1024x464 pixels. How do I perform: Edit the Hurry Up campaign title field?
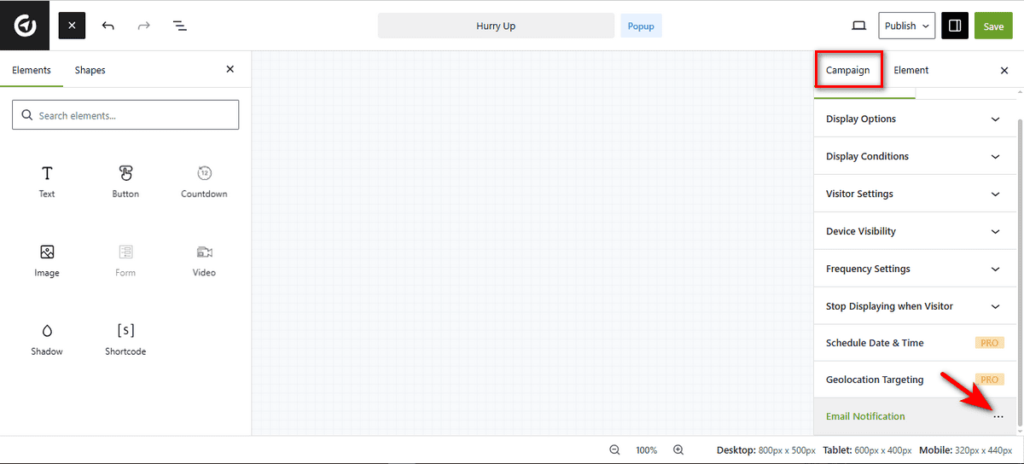tap(496, 26)
